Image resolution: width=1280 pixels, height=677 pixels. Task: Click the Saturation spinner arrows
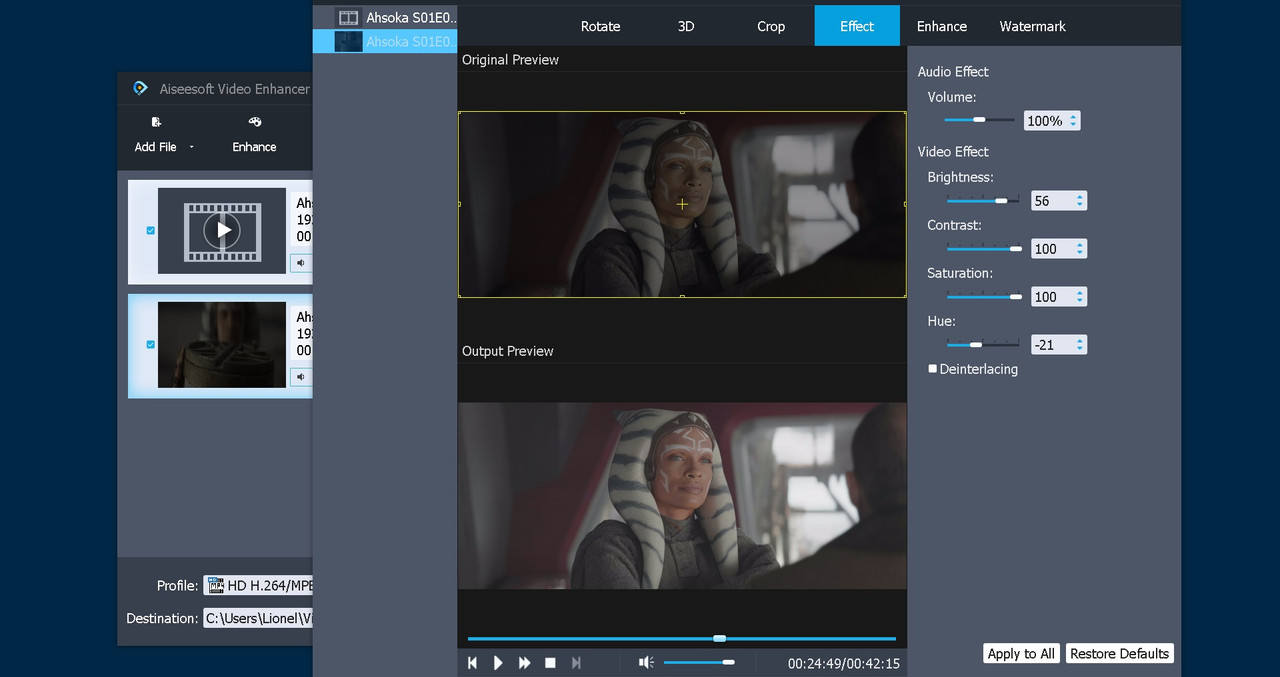[1080, 297]
